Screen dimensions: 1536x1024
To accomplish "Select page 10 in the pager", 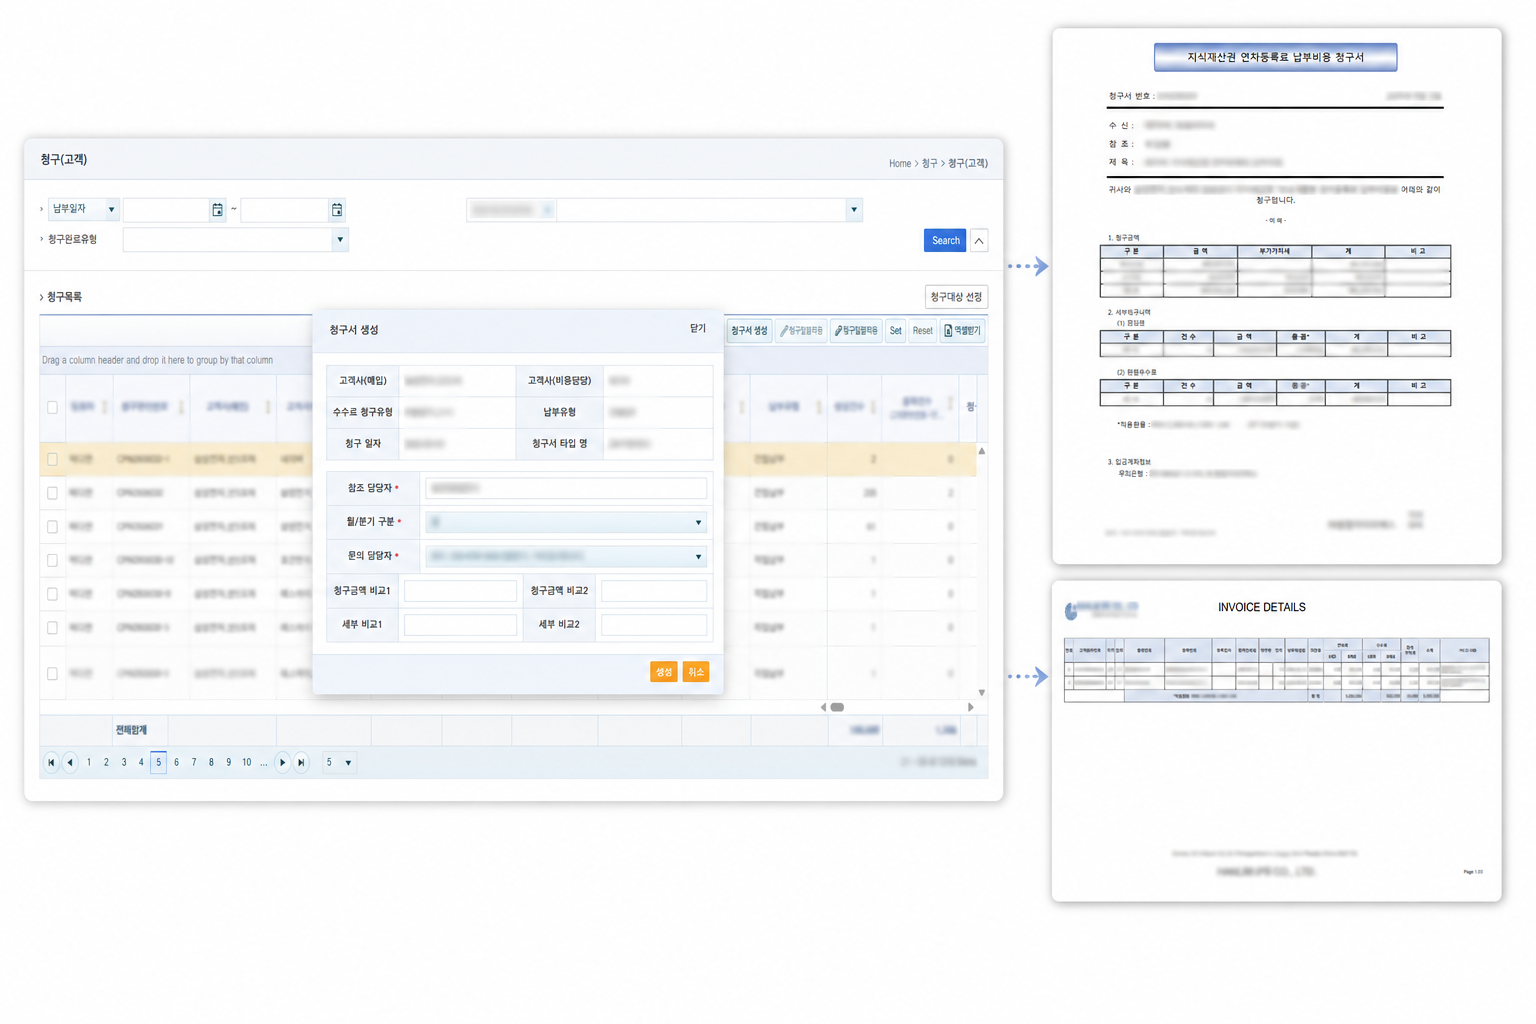I will tap(246, 762).
